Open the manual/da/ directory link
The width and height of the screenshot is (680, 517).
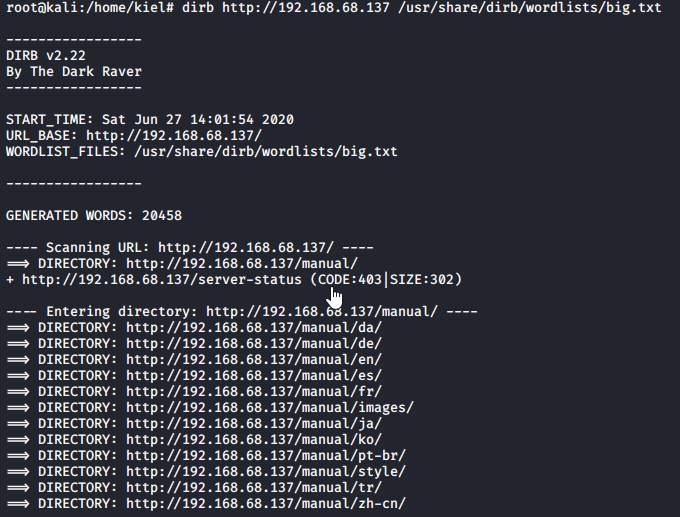click(254, 327)
